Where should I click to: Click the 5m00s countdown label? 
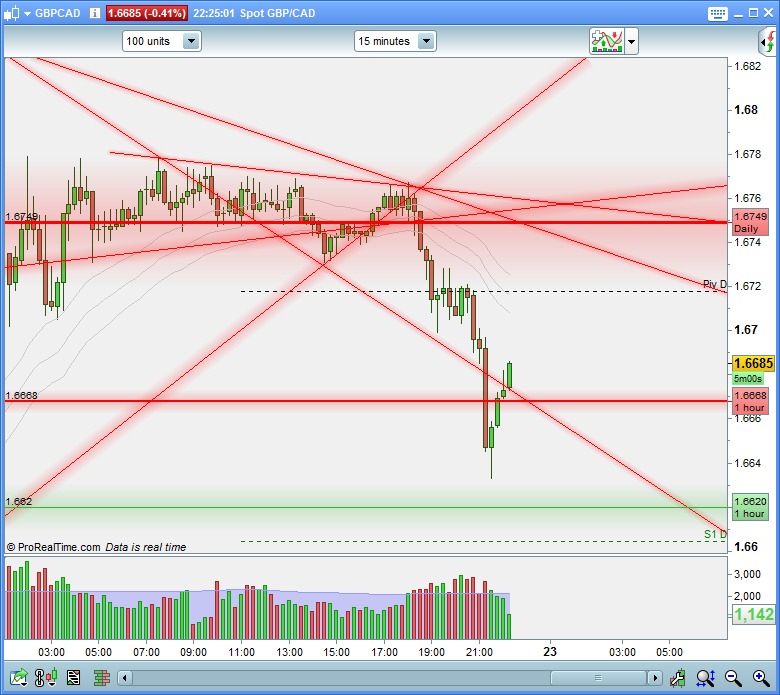(x=748, y=379)
